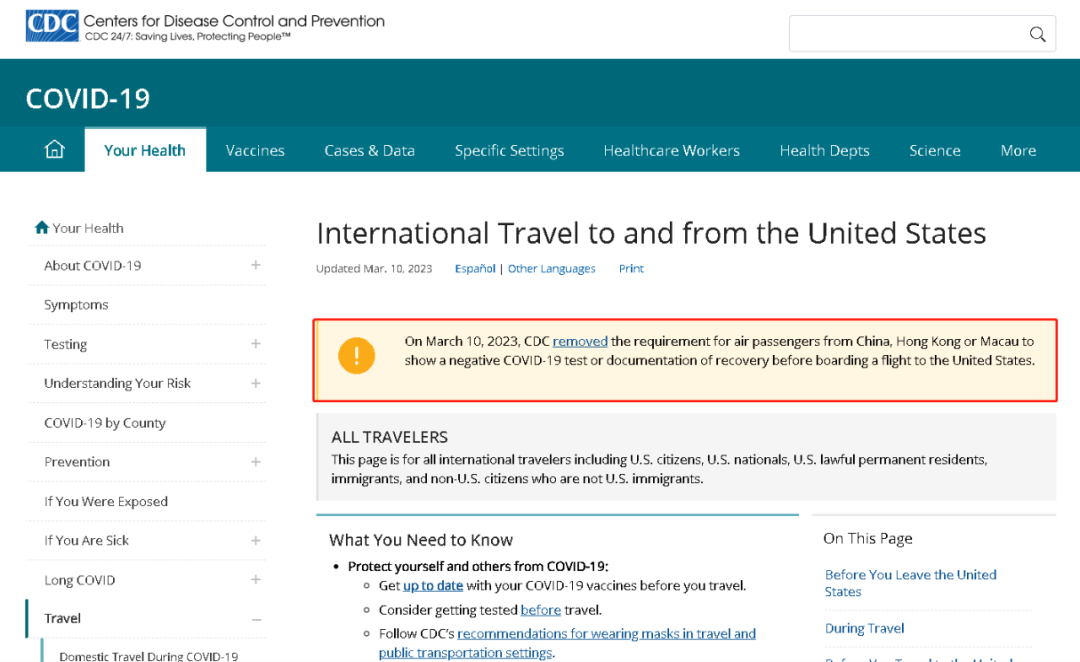The image size is (1080, 662).
Task: Click the Print link
Action: (631, 269)
